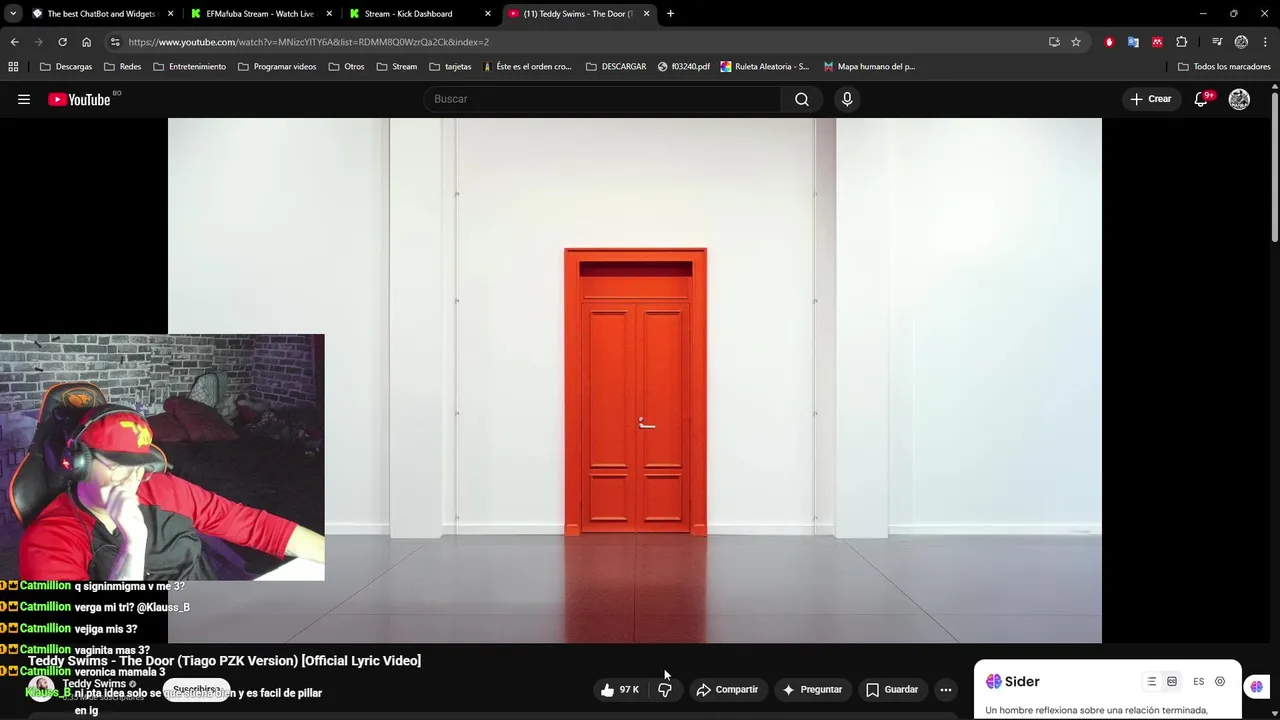Open Chrome three-dot main menu
The width and height of the screenshot is (1280, 720).
(1264, 42)
